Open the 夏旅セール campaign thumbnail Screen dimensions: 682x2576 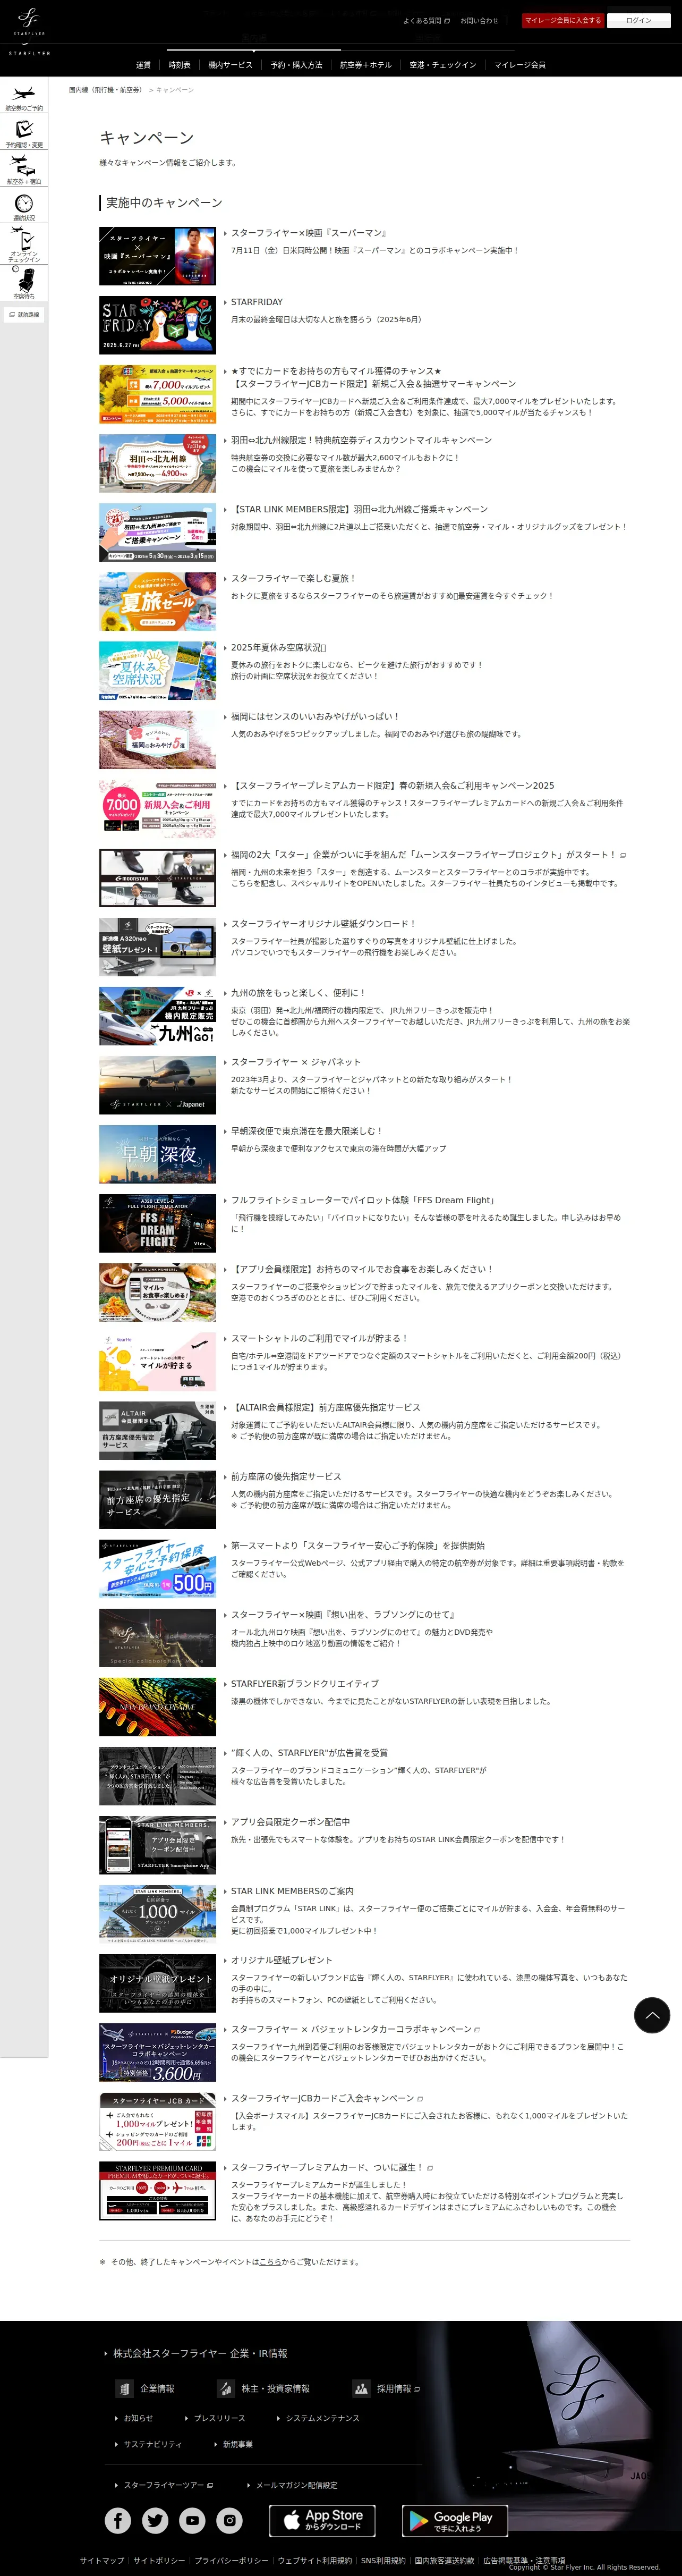pyautogui.click(x=157, y=601)
